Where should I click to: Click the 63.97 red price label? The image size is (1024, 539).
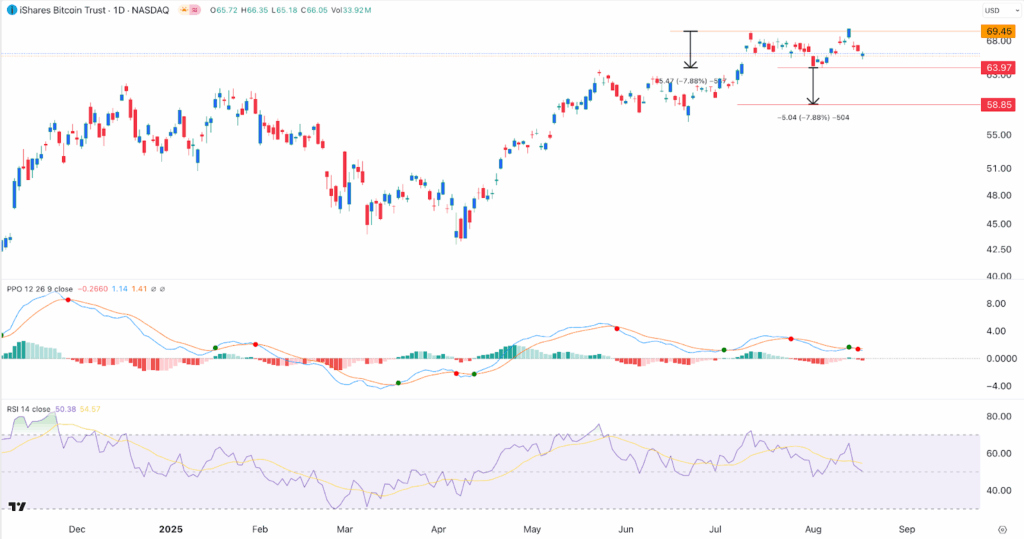click(x=999, y=67)
